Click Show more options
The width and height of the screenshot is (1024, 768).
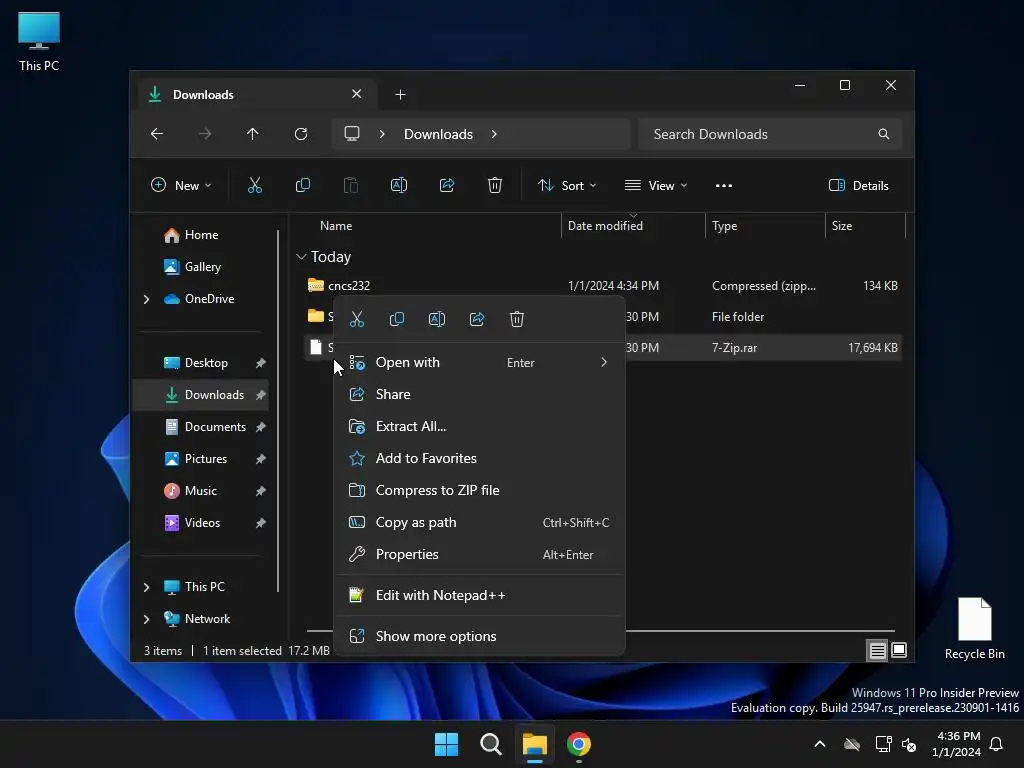[479, 636]
